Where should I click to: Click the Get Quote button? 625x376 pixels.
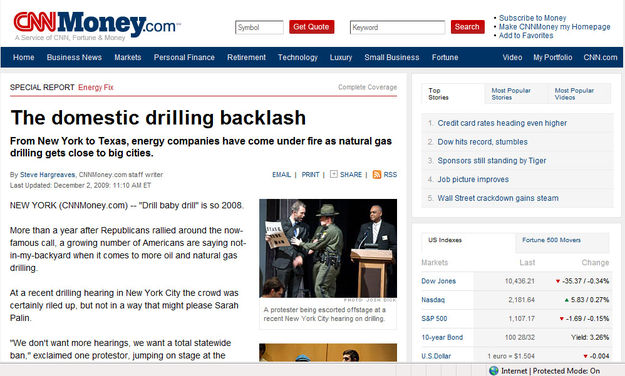pyautogui.click(x=311, y=27)
